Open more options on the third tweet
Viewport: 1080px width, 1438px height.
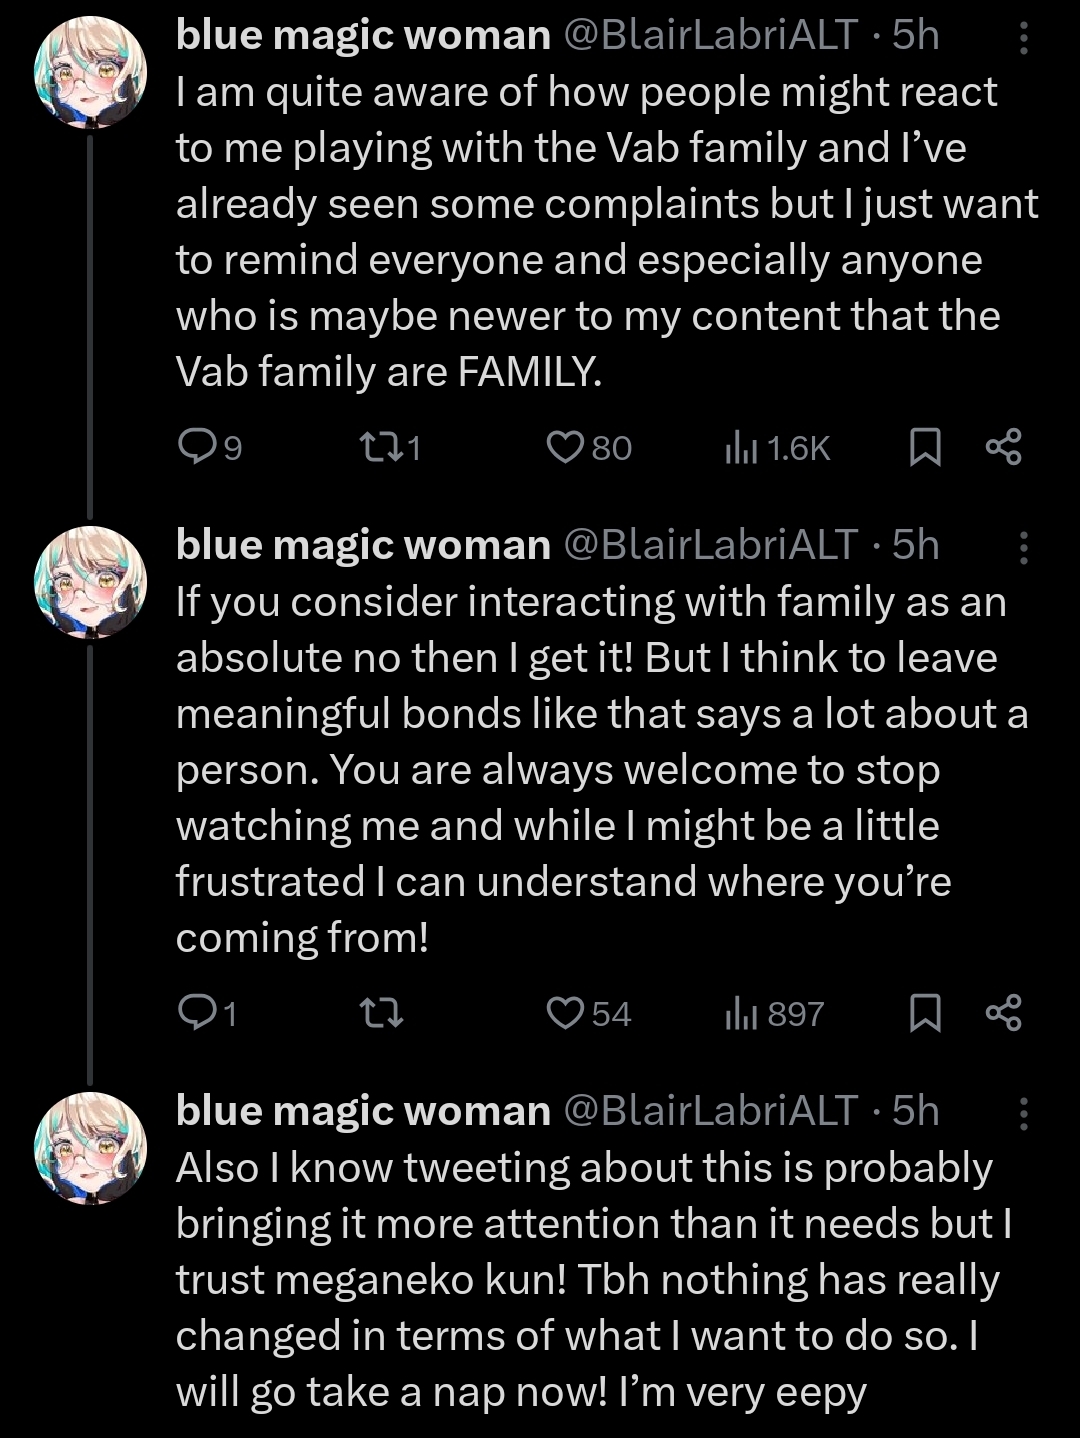[1023, 1114]
